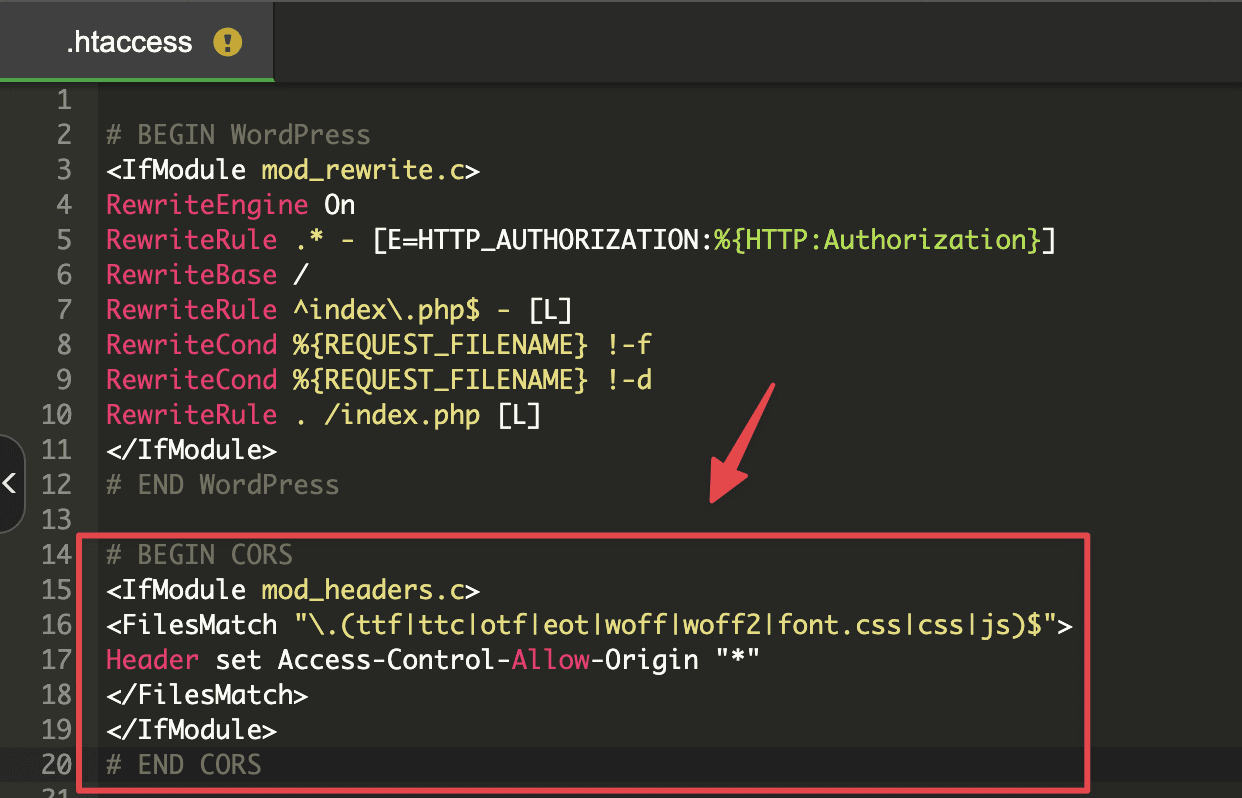Click "mod_headers.c" in the IfModule tag

pyautogui.click(x=362, y=590)
